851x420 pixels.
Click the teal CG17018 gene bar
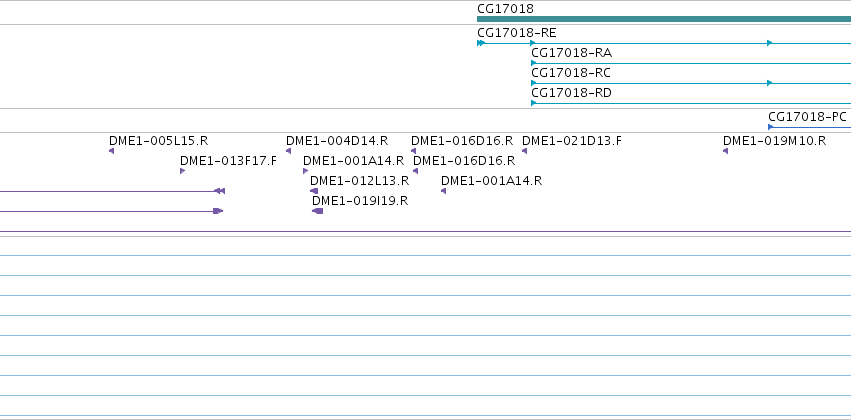pos(664,19)
